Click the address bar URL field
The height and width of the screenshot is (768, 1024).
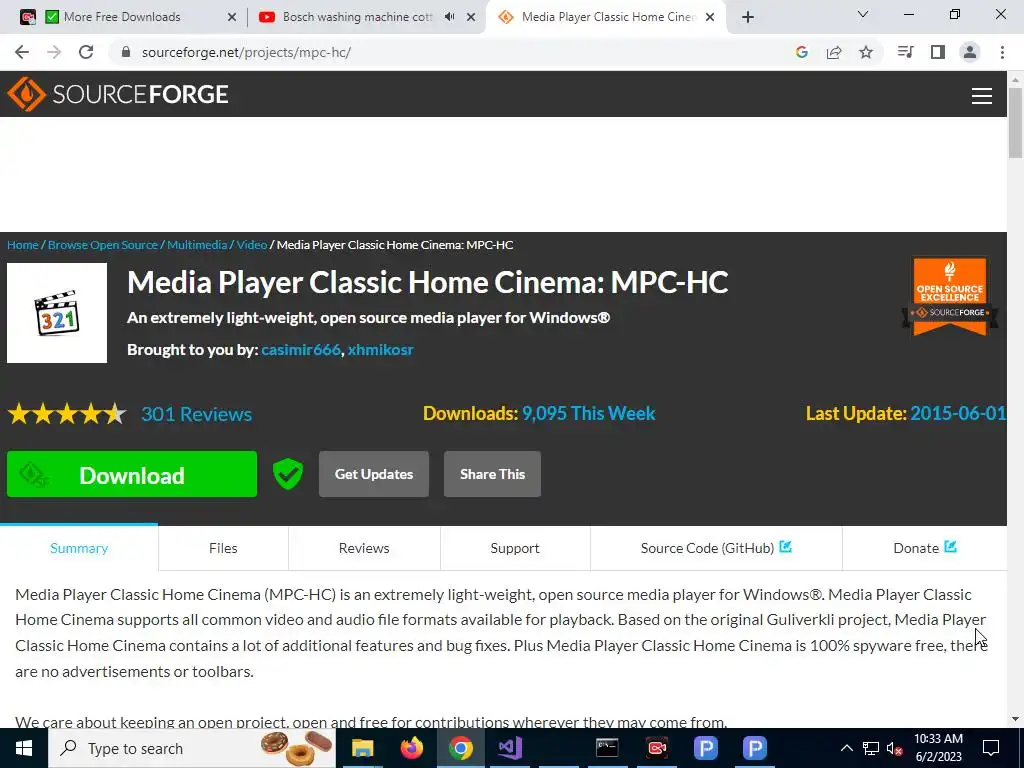[x=451, y=52]
